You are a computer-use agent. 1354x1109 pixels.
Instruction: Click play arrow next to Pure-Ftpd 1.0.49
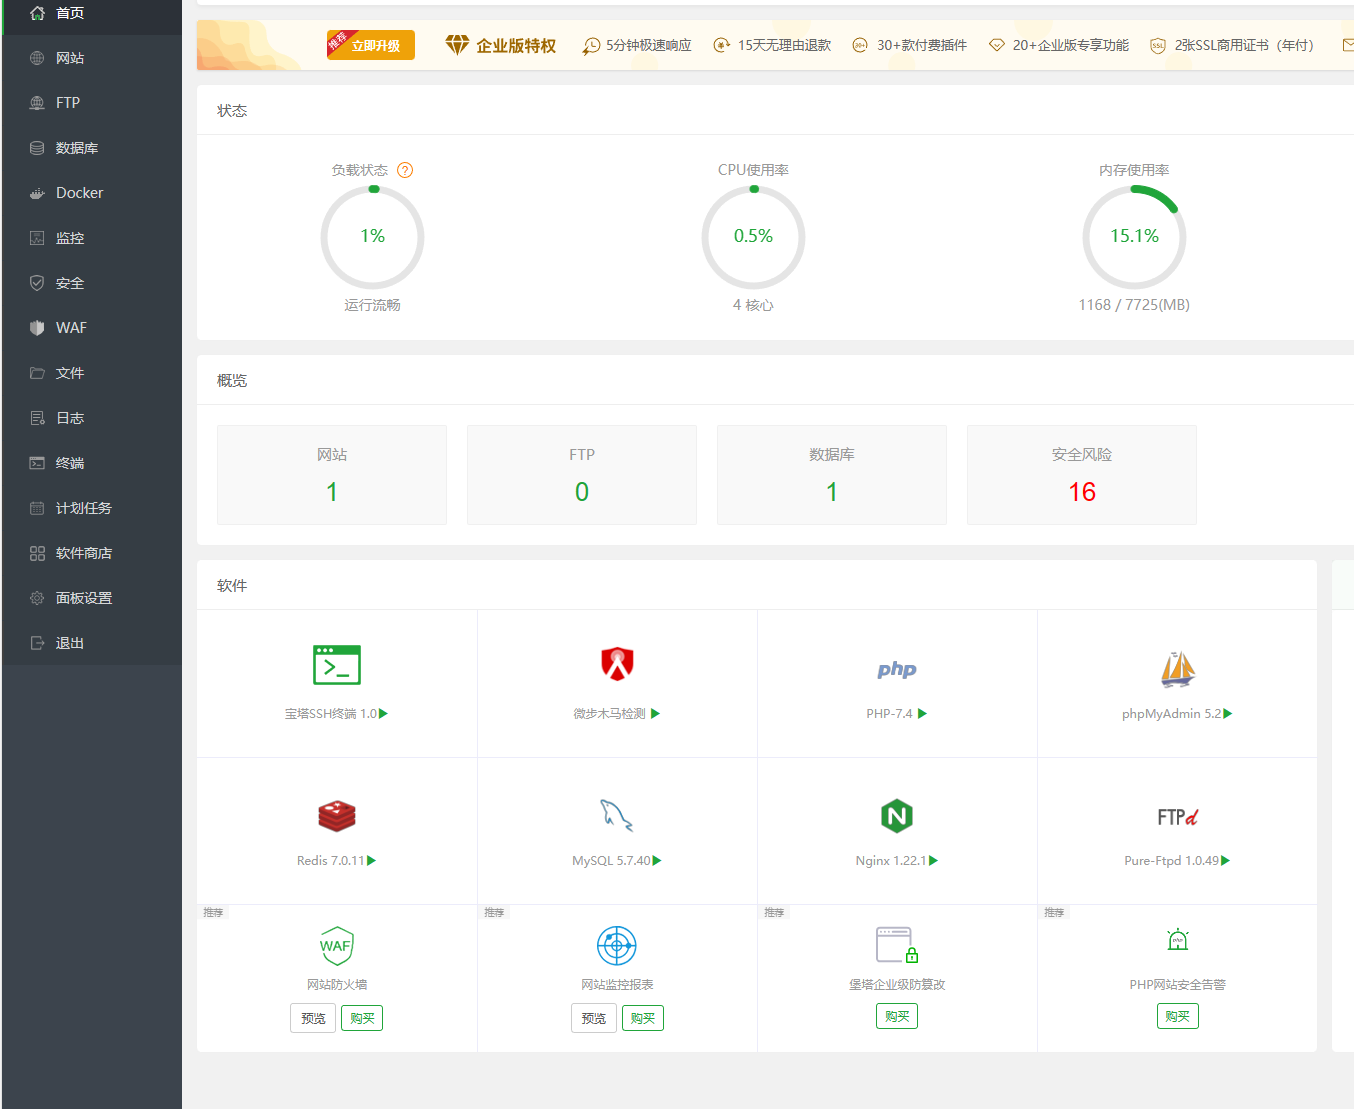1226,860
